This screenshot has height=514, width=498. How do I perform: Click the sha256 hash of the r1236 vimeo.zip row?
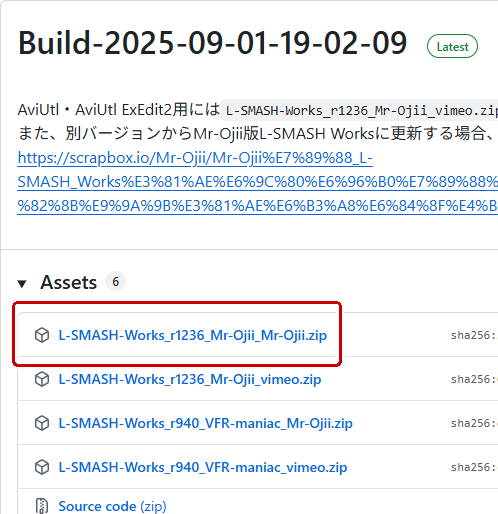pyautogui.click(x=474, y=379)
